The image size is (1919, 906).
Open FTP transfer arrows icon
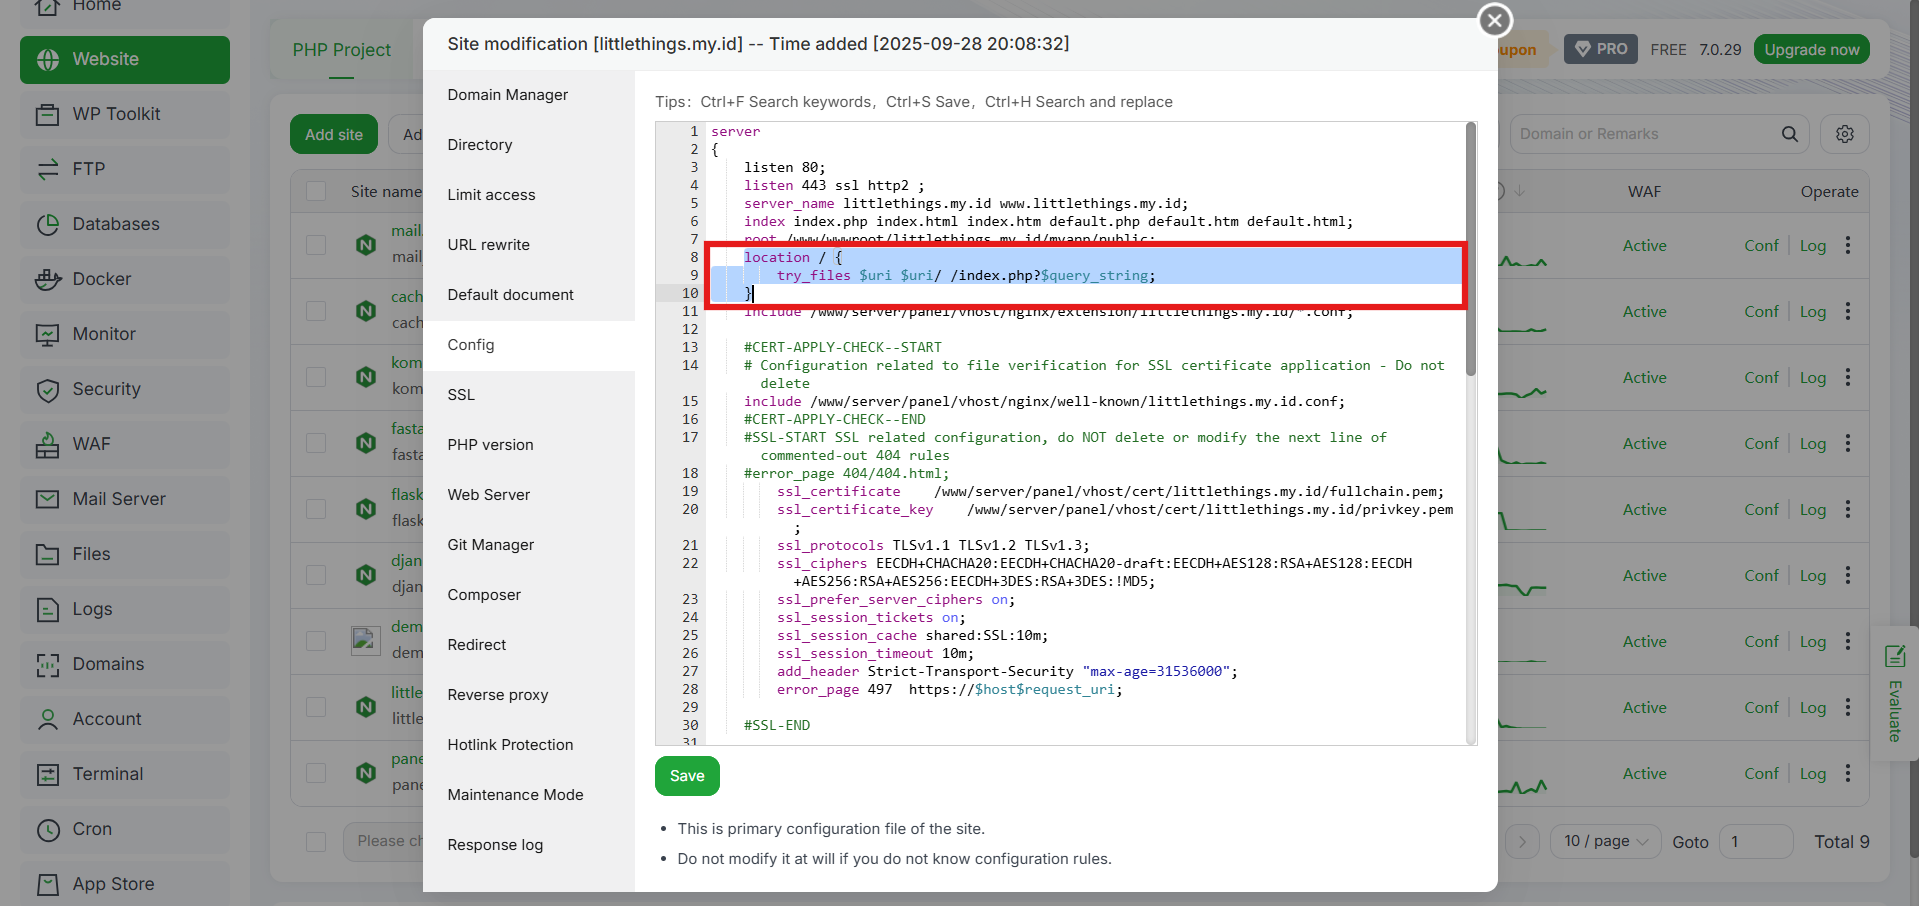click(x=48, y=170)
